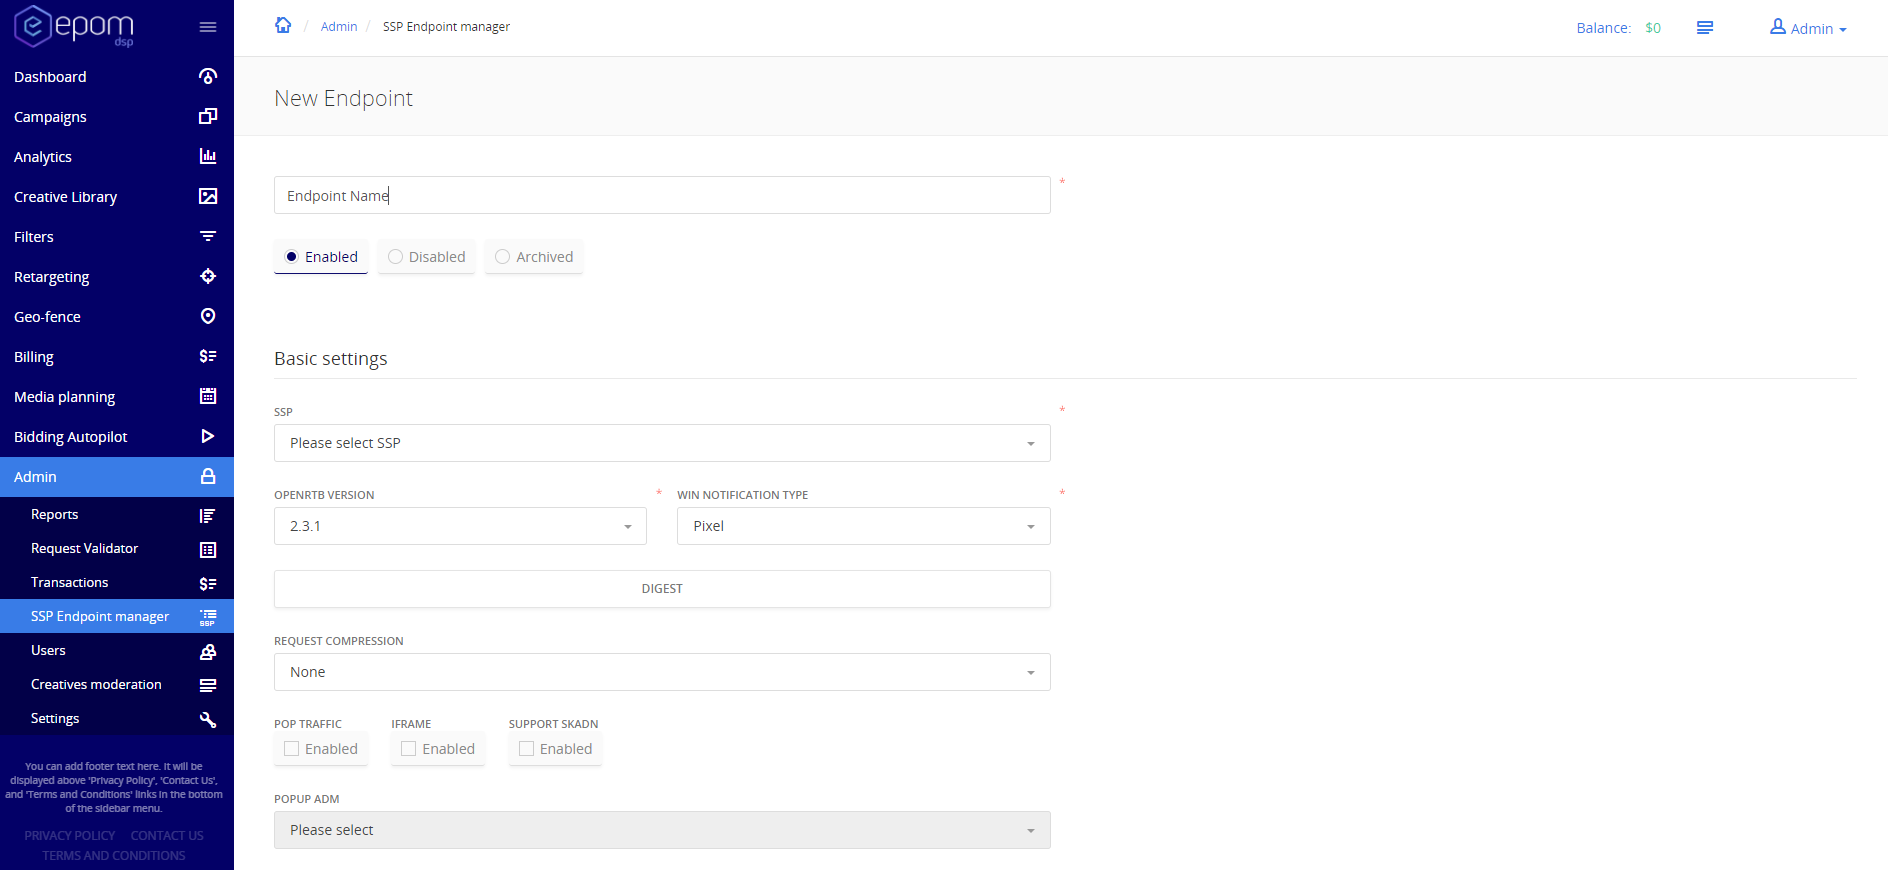Click the Filters funnel icon

(x=208, y=236)
